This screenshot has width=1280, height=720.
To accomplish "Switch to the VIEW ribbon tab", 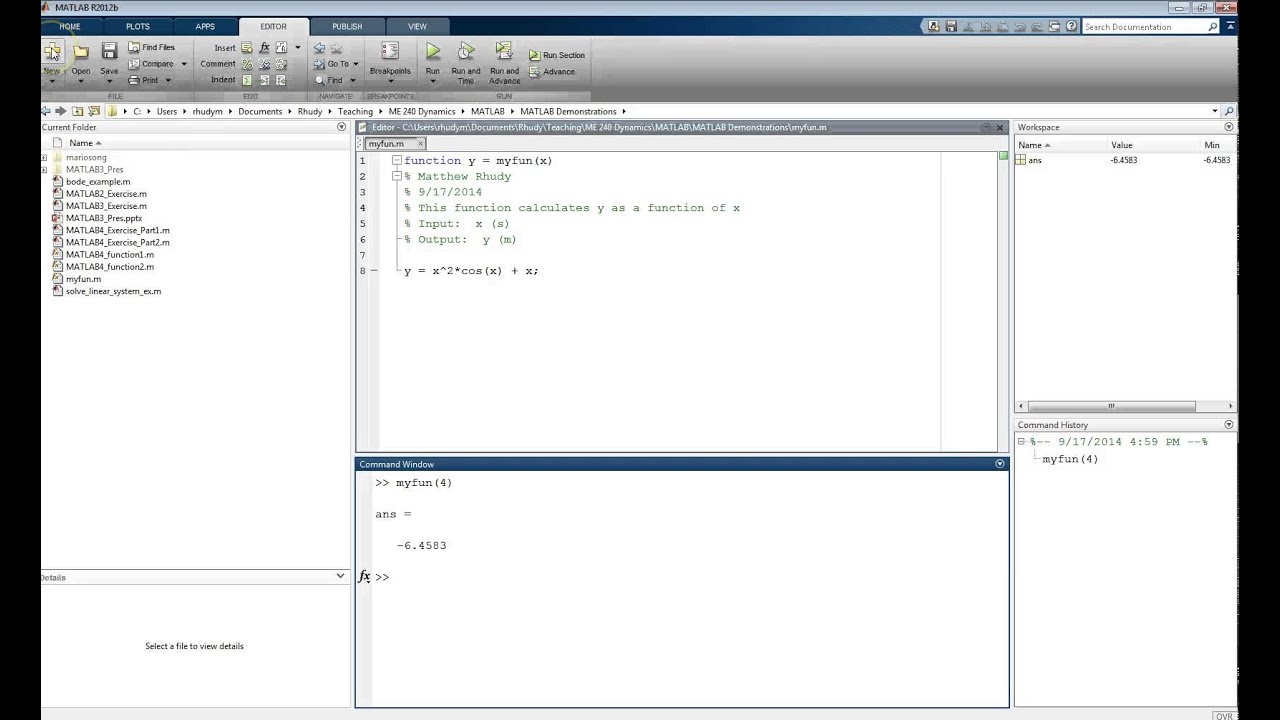I will [417, 26].
